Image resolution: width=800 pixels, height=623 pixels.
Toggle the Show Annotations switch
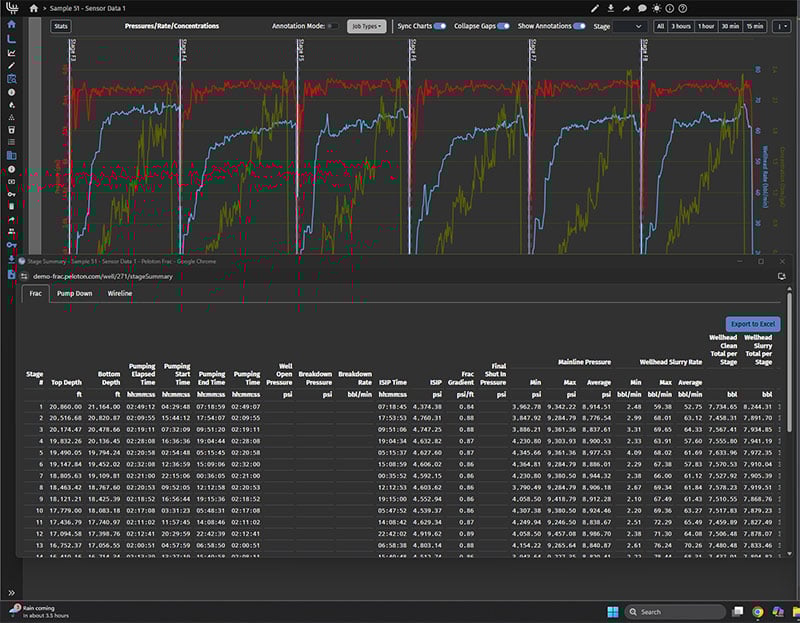click(579, 26)
